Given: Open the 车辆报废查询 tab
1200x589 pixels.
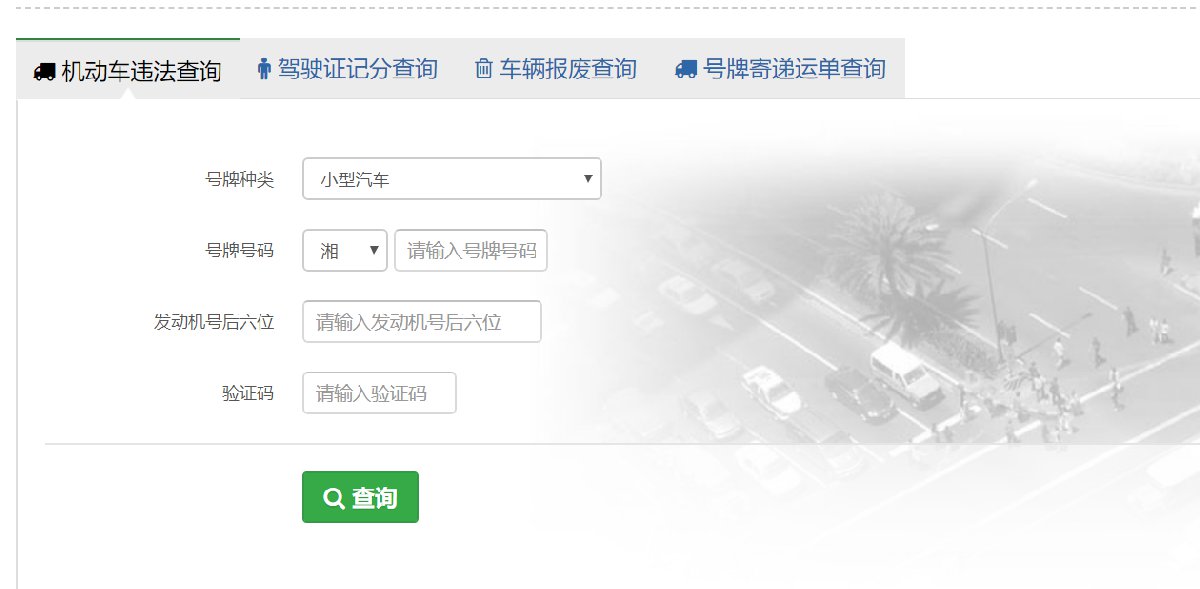Looking at the screenshot, I should pyautogui.click(x=567, y=69).
